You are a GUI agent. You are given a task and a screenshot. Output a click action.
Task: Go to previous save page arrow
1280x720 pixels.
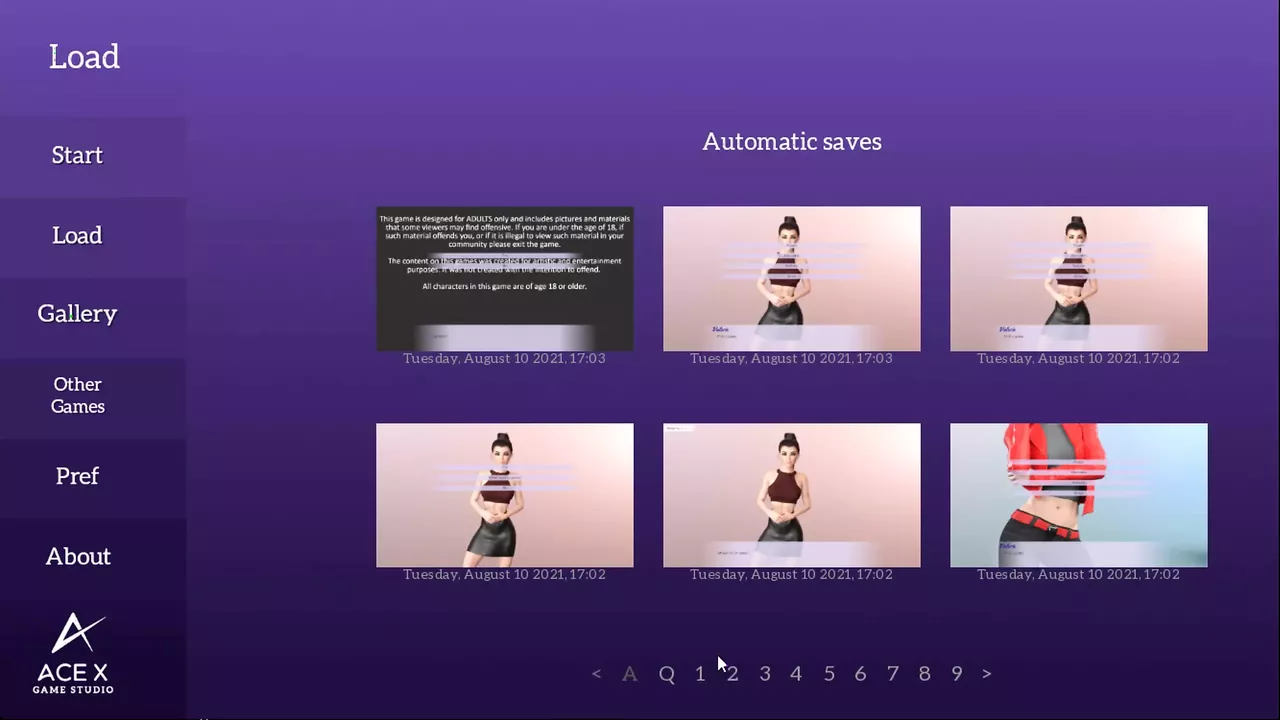596,674
